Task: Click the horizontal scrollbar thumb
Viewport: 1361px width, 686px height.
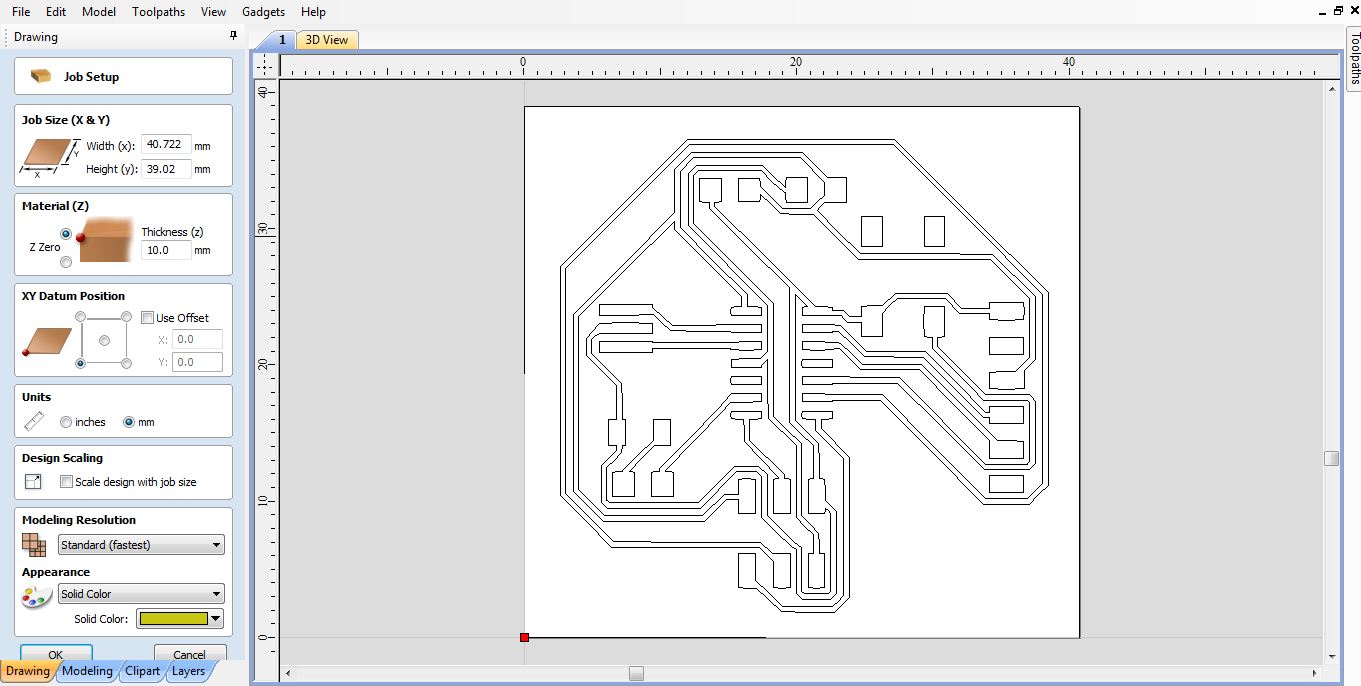Action: pos(636,673)
